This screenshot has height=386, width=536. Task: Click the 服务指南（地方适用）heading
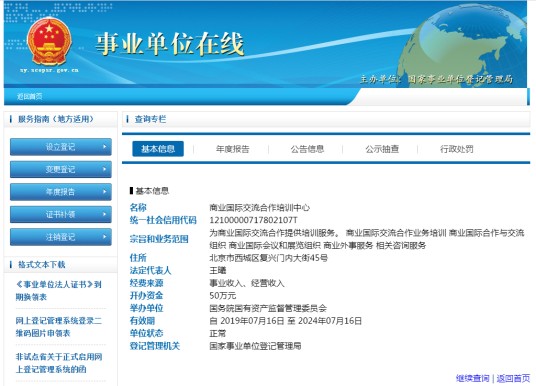click(56, 119)
